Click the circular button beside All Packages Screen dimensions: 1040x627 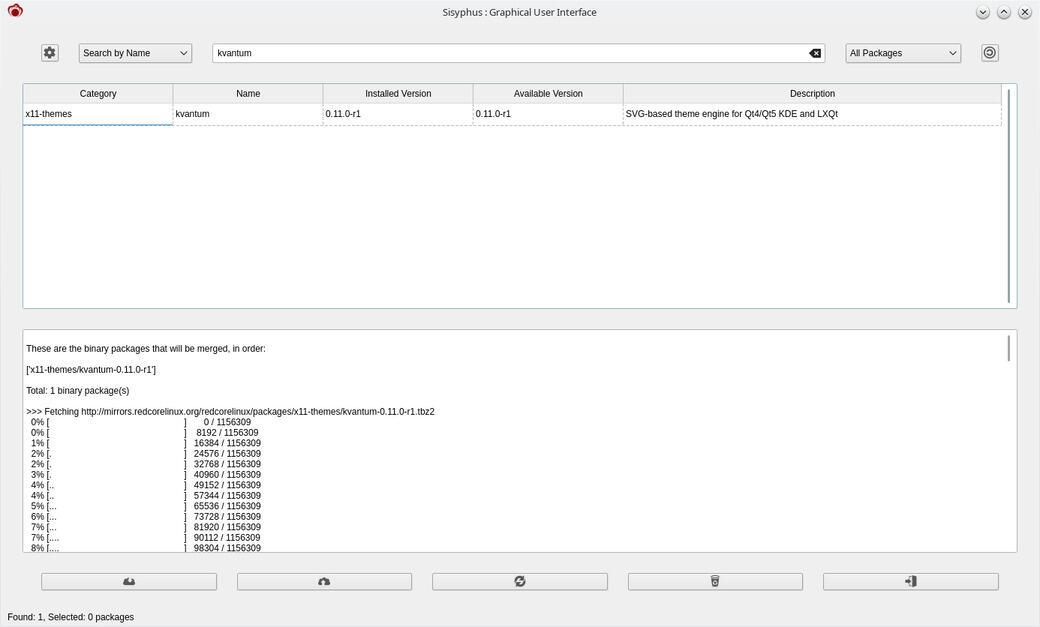pos(990,52)
